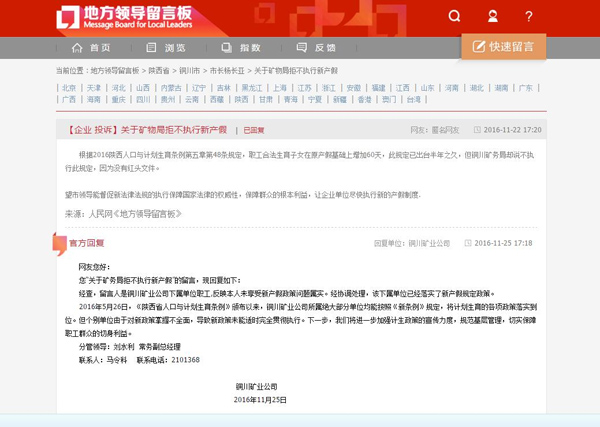Click the list icon beside 浏览
The image size is (600, 427).
[151, 47]
